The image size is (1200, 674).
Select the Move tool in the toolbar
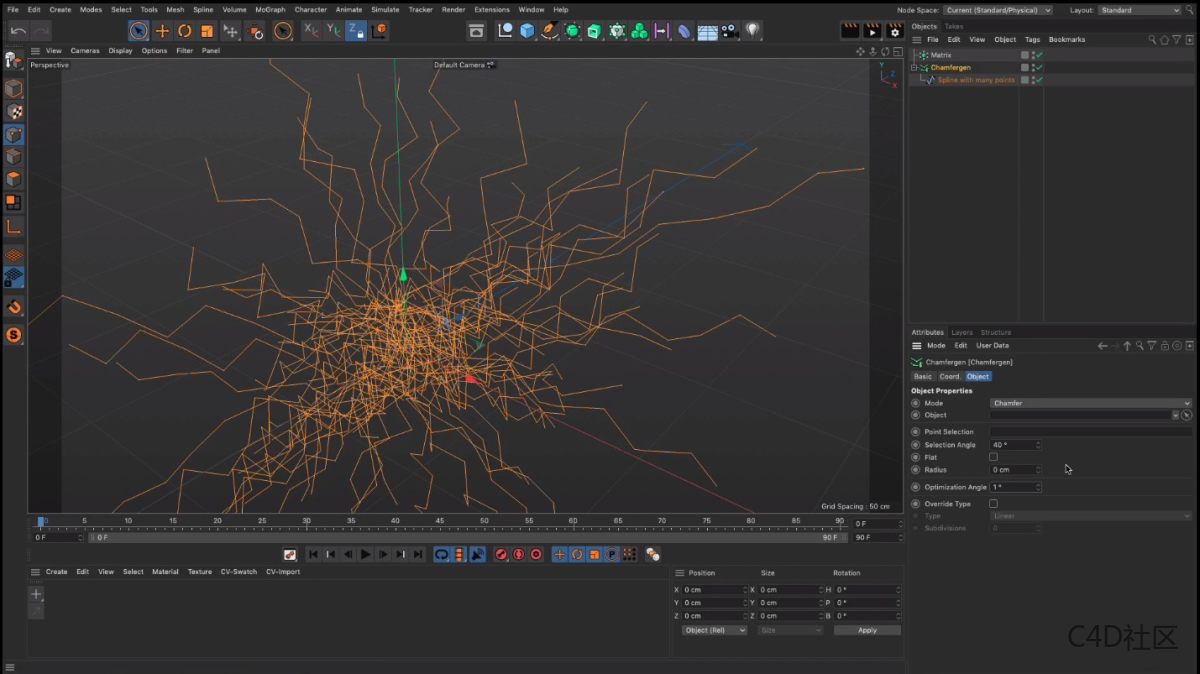(x=162, y=30)
